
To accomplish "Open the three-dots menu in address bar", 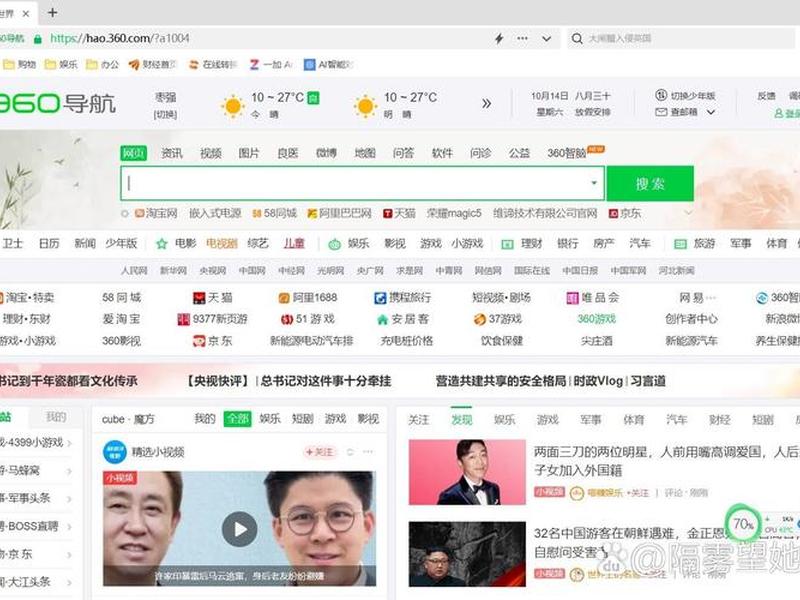I will 522,38.
